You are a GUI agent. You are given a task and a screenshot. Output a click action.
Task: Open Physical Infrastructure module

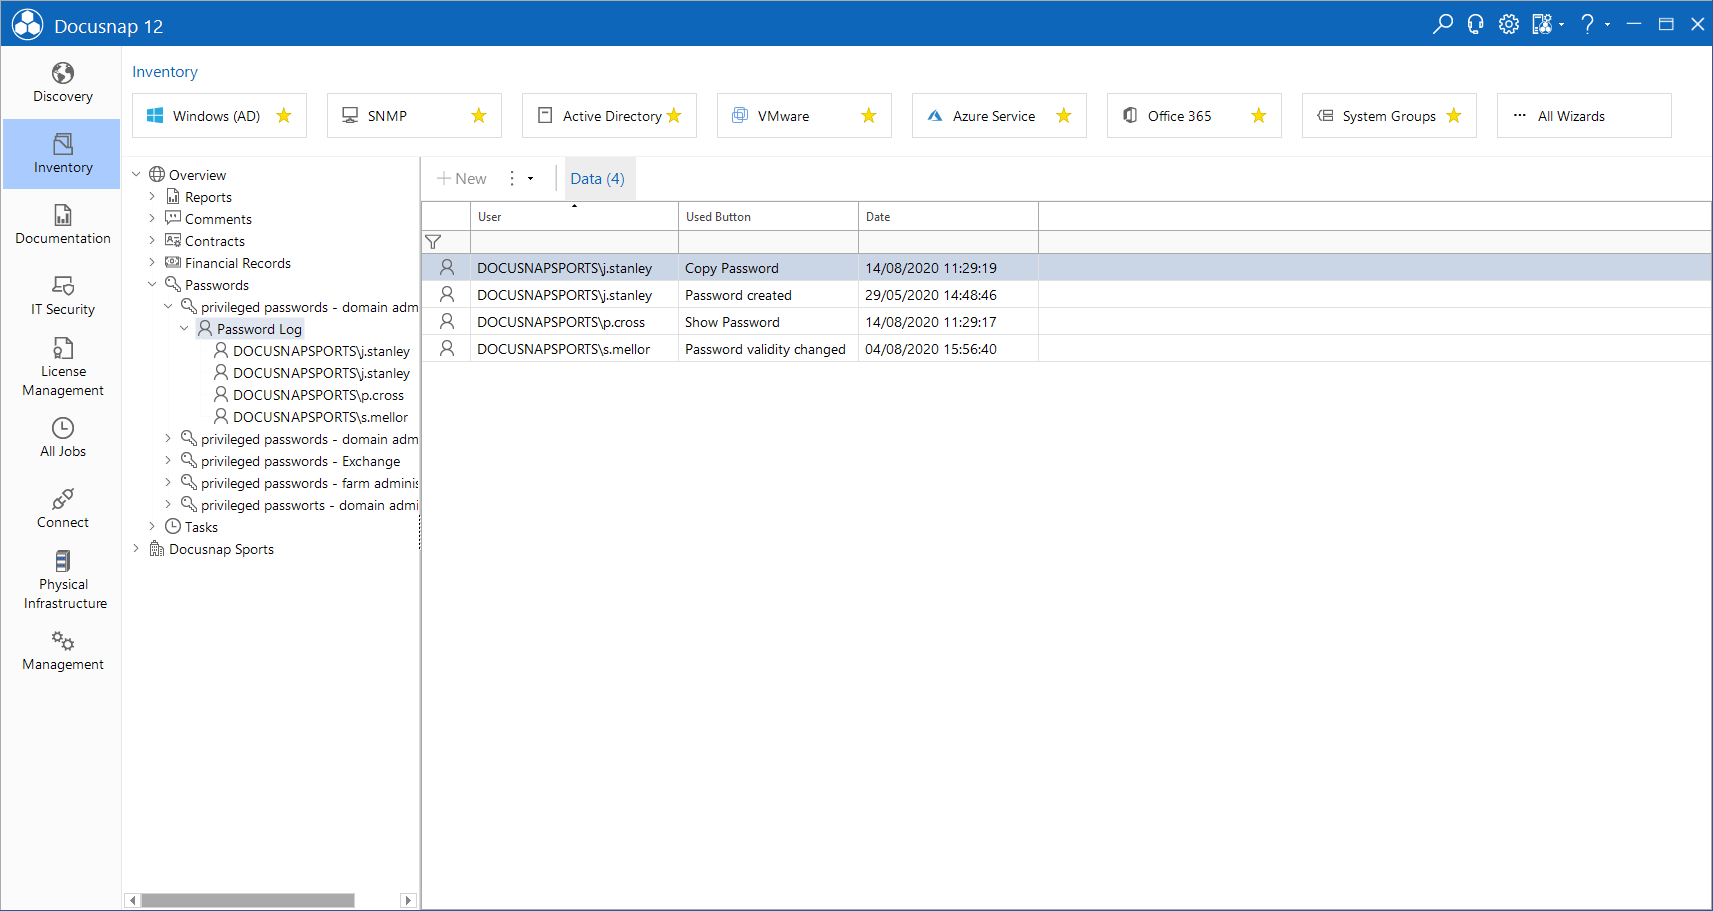62,580
